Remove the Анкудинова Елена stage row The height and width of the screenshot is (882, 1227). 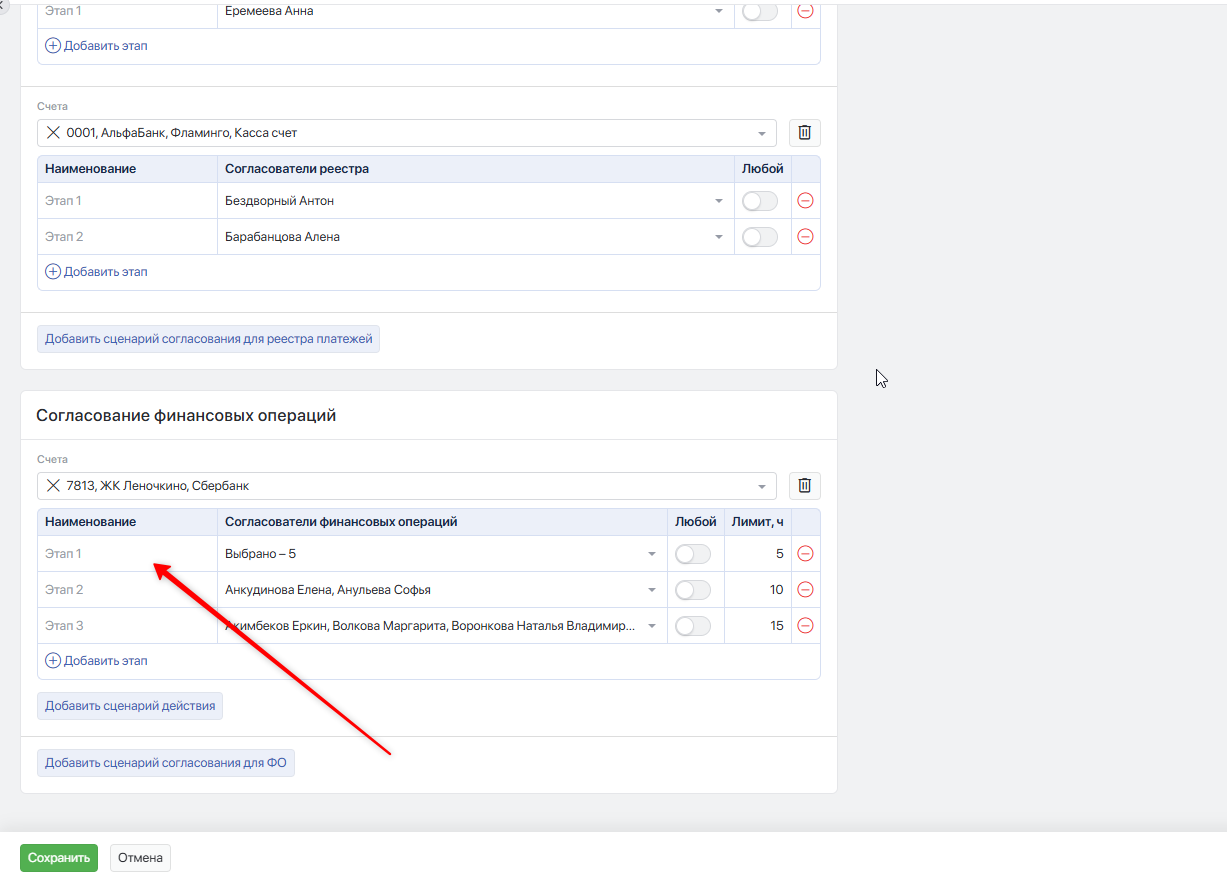805,590
